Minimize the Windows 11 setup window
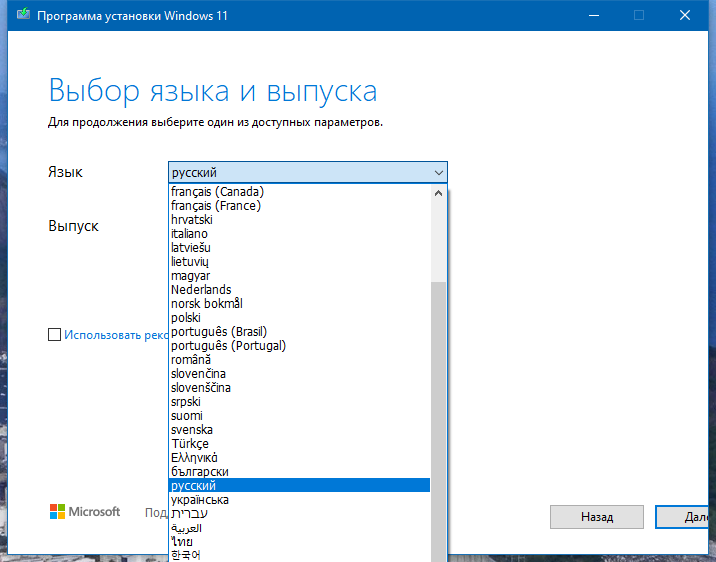The width and height of the screenshot is (716, 562). [x=594, y=16]
